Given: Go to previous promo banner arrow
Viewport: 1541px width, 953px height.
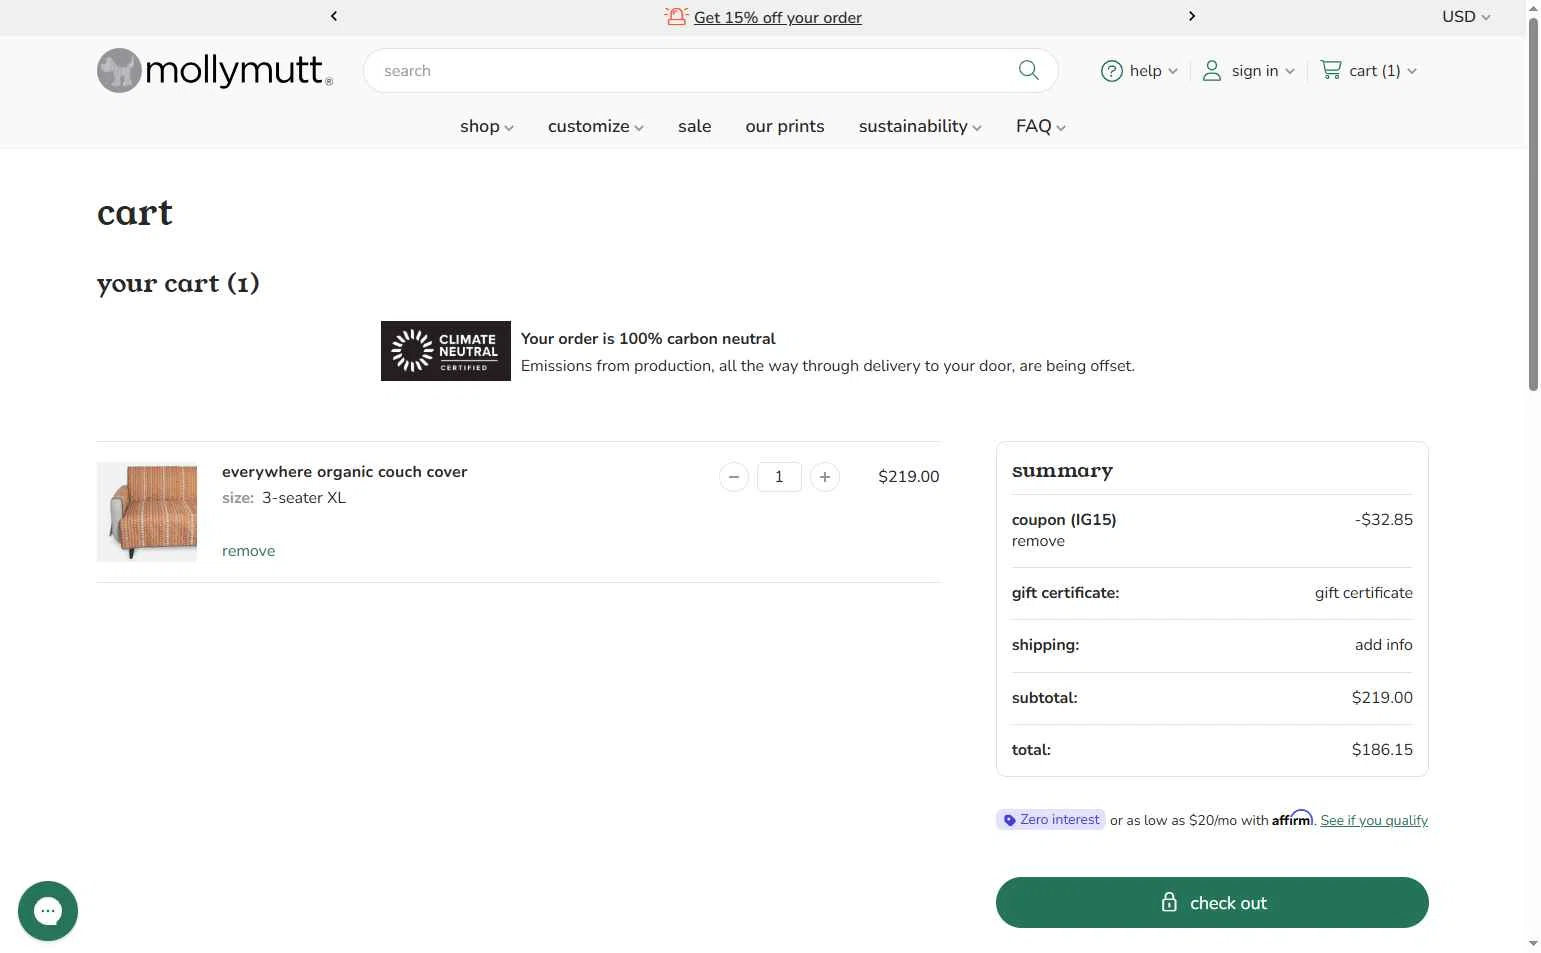Looking at the screenshot, I should pos(334,16).
